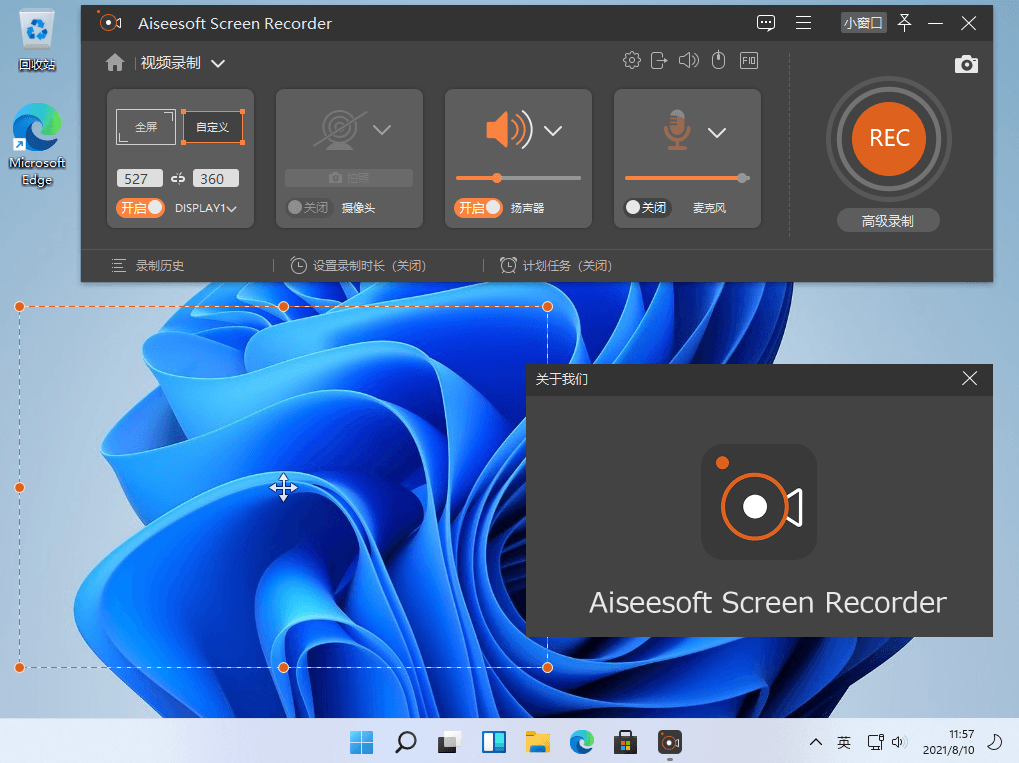Click the large orange speaker icon
Image resolution: width=1019 pixels, height=763 pixels.
pos(510,129)
